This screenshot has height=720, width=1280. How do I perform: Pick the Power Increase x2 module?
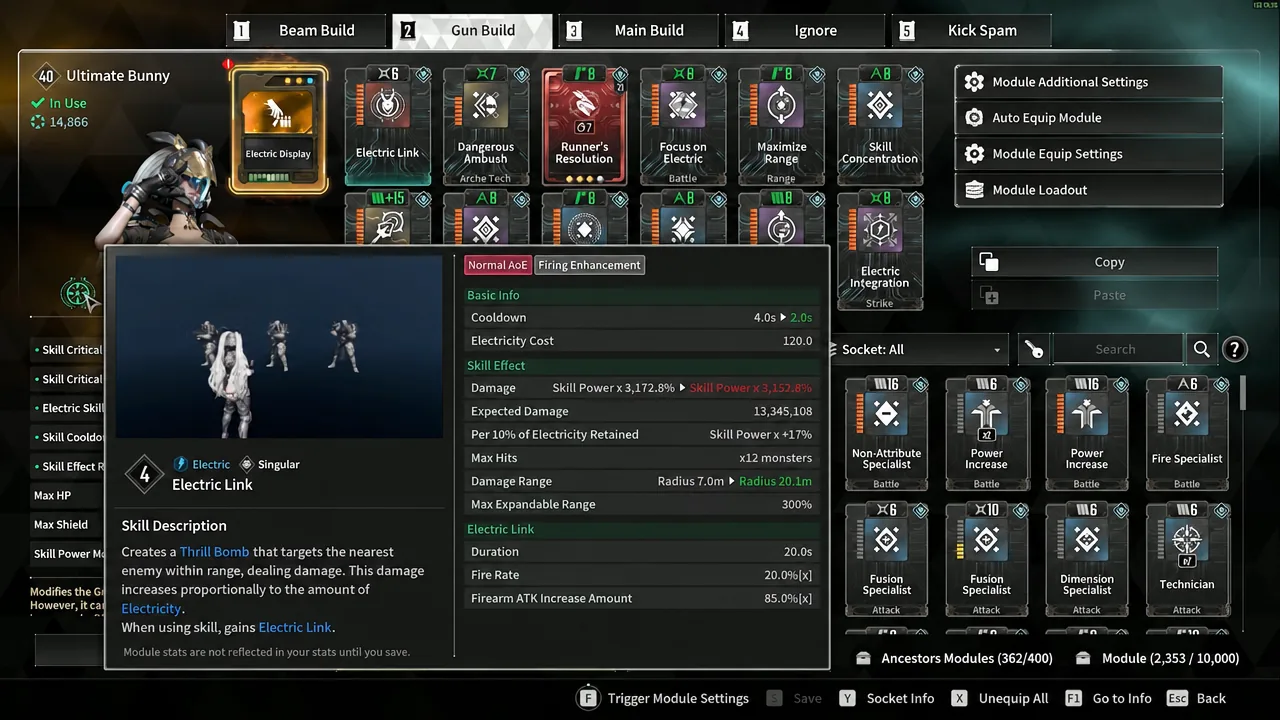click(986, 434)
